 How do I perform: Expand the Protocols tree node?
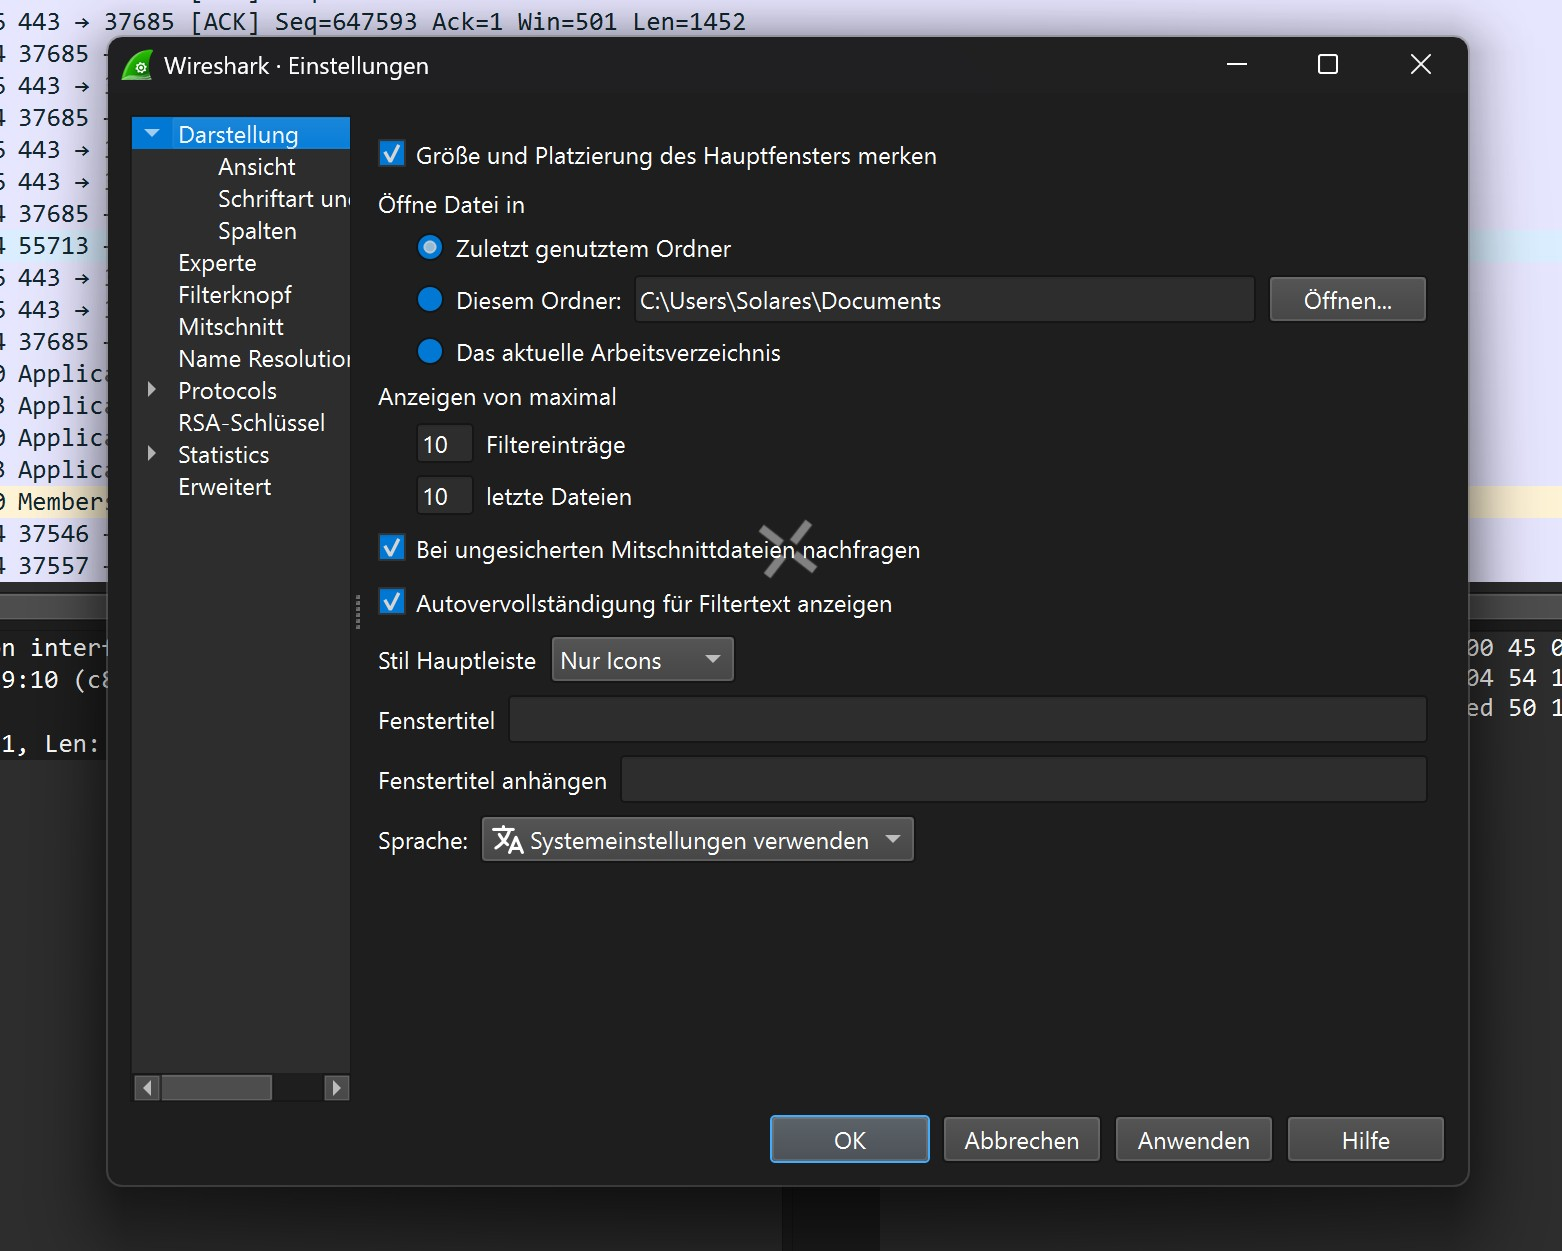pyautogui.click(x=152, y=390)
